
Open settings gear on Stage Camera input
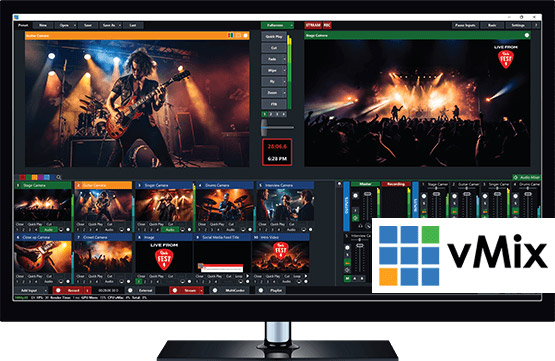tap(68, 230)
